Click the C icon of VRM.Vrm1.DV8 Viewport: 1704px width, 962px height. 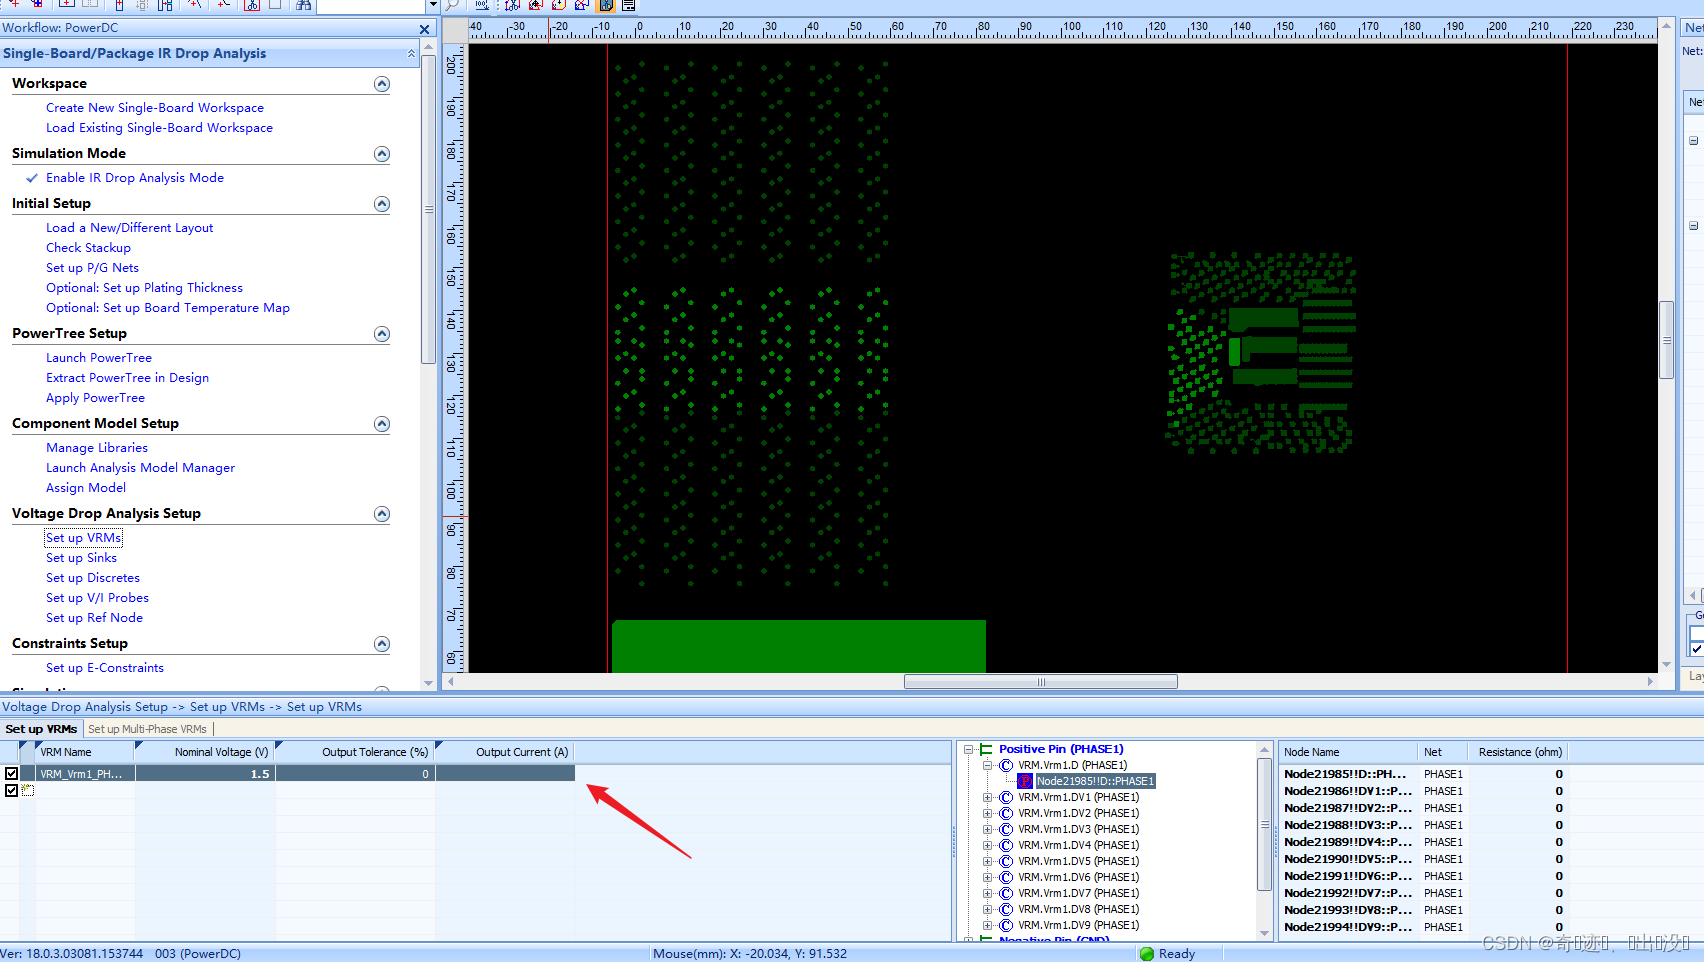1006,909
